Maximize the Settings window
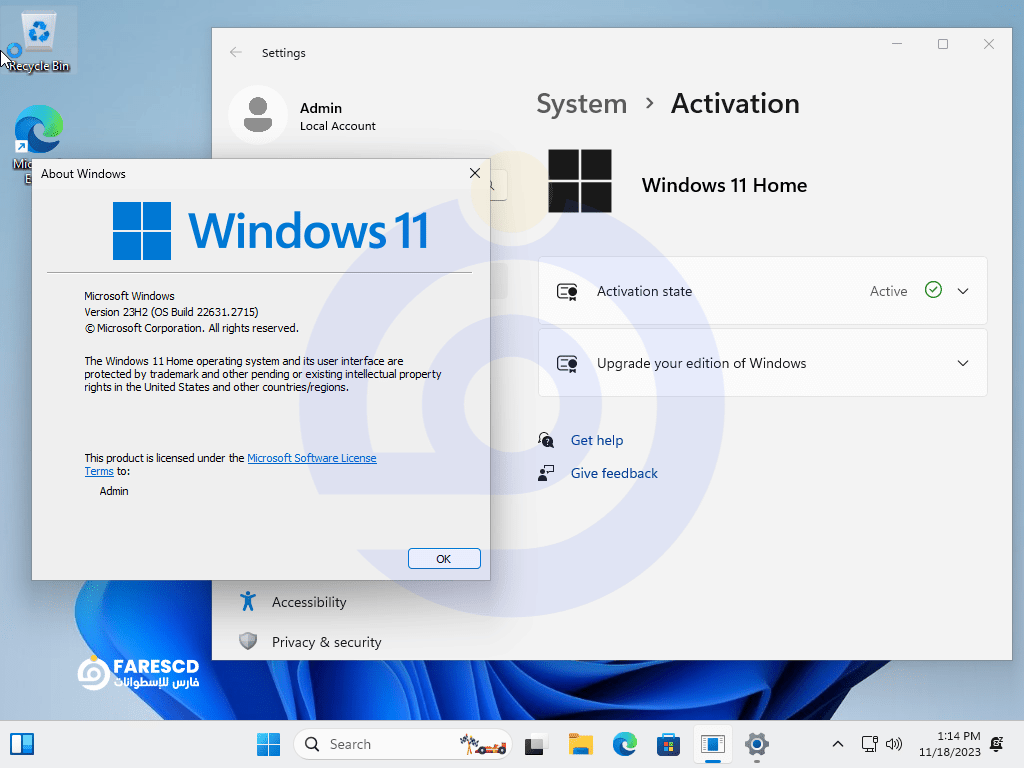The width and height of the screenshot is (1024, 768). click(x=943, y=44)
